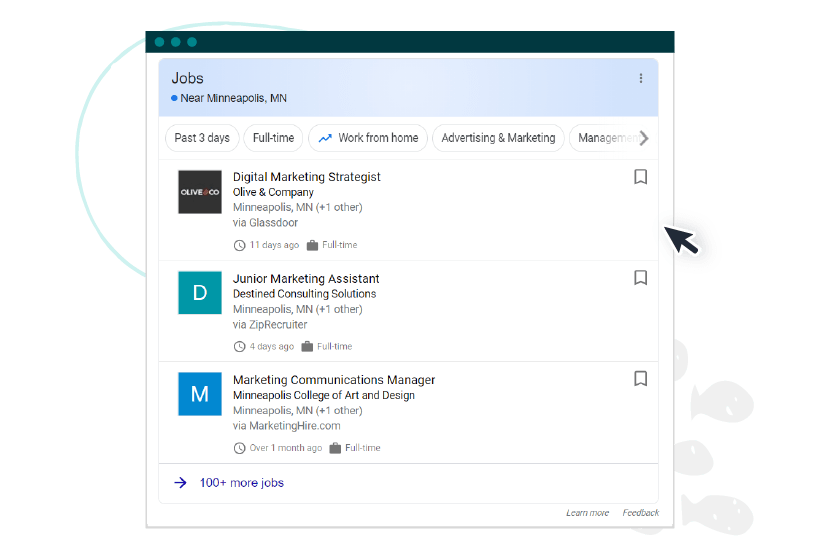
Task: Click the clock icon next to 4 days ago
Action: (239, 346)
